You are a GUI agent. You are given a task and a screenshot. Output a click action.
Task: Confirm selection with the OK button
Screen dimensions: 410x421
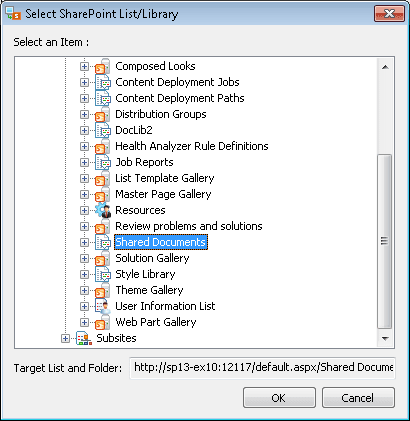(x=279, y=398)
